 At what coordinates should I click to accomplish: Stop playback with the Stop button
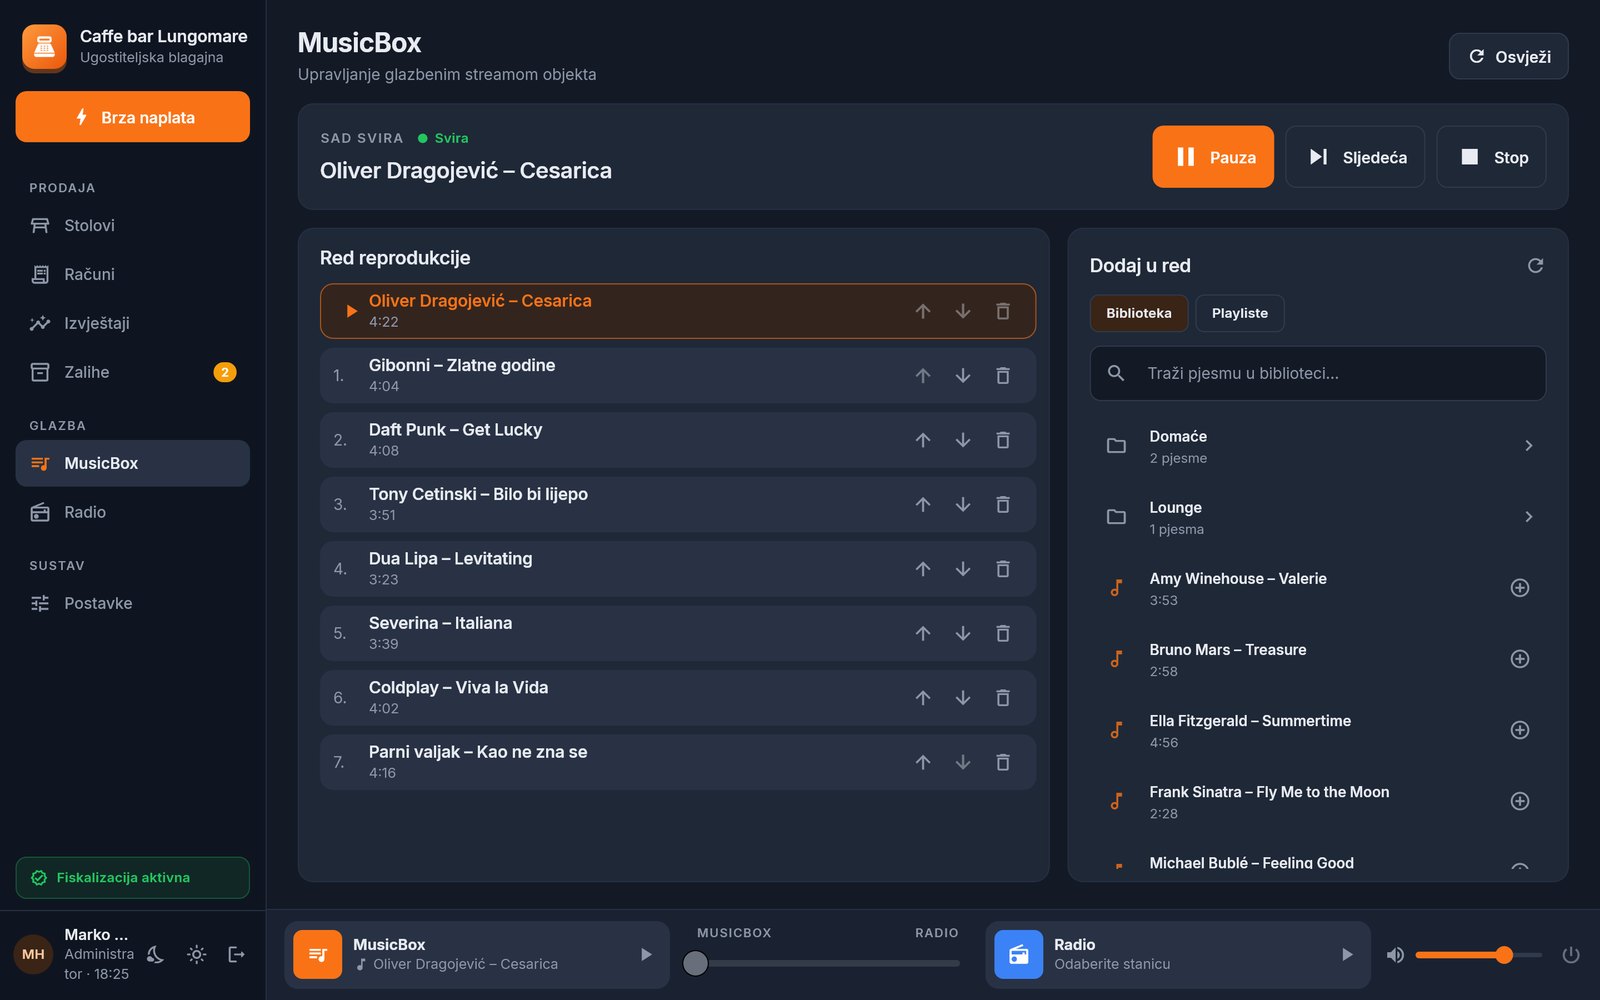point(1491,157)
